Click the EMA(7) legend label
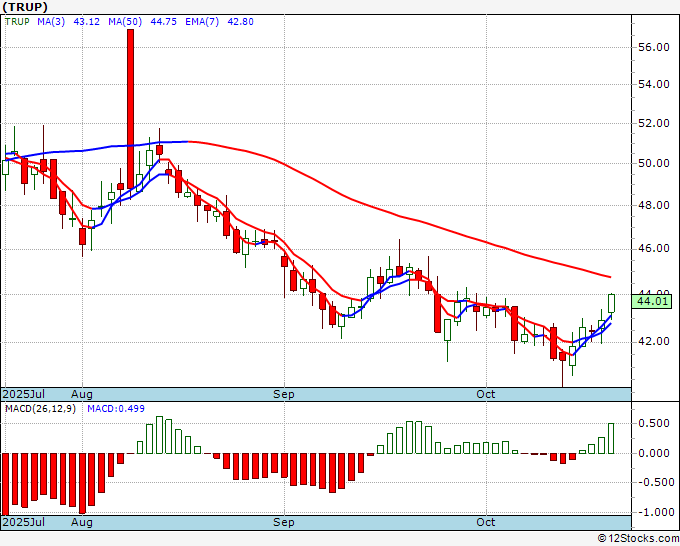 coord(202,22)
